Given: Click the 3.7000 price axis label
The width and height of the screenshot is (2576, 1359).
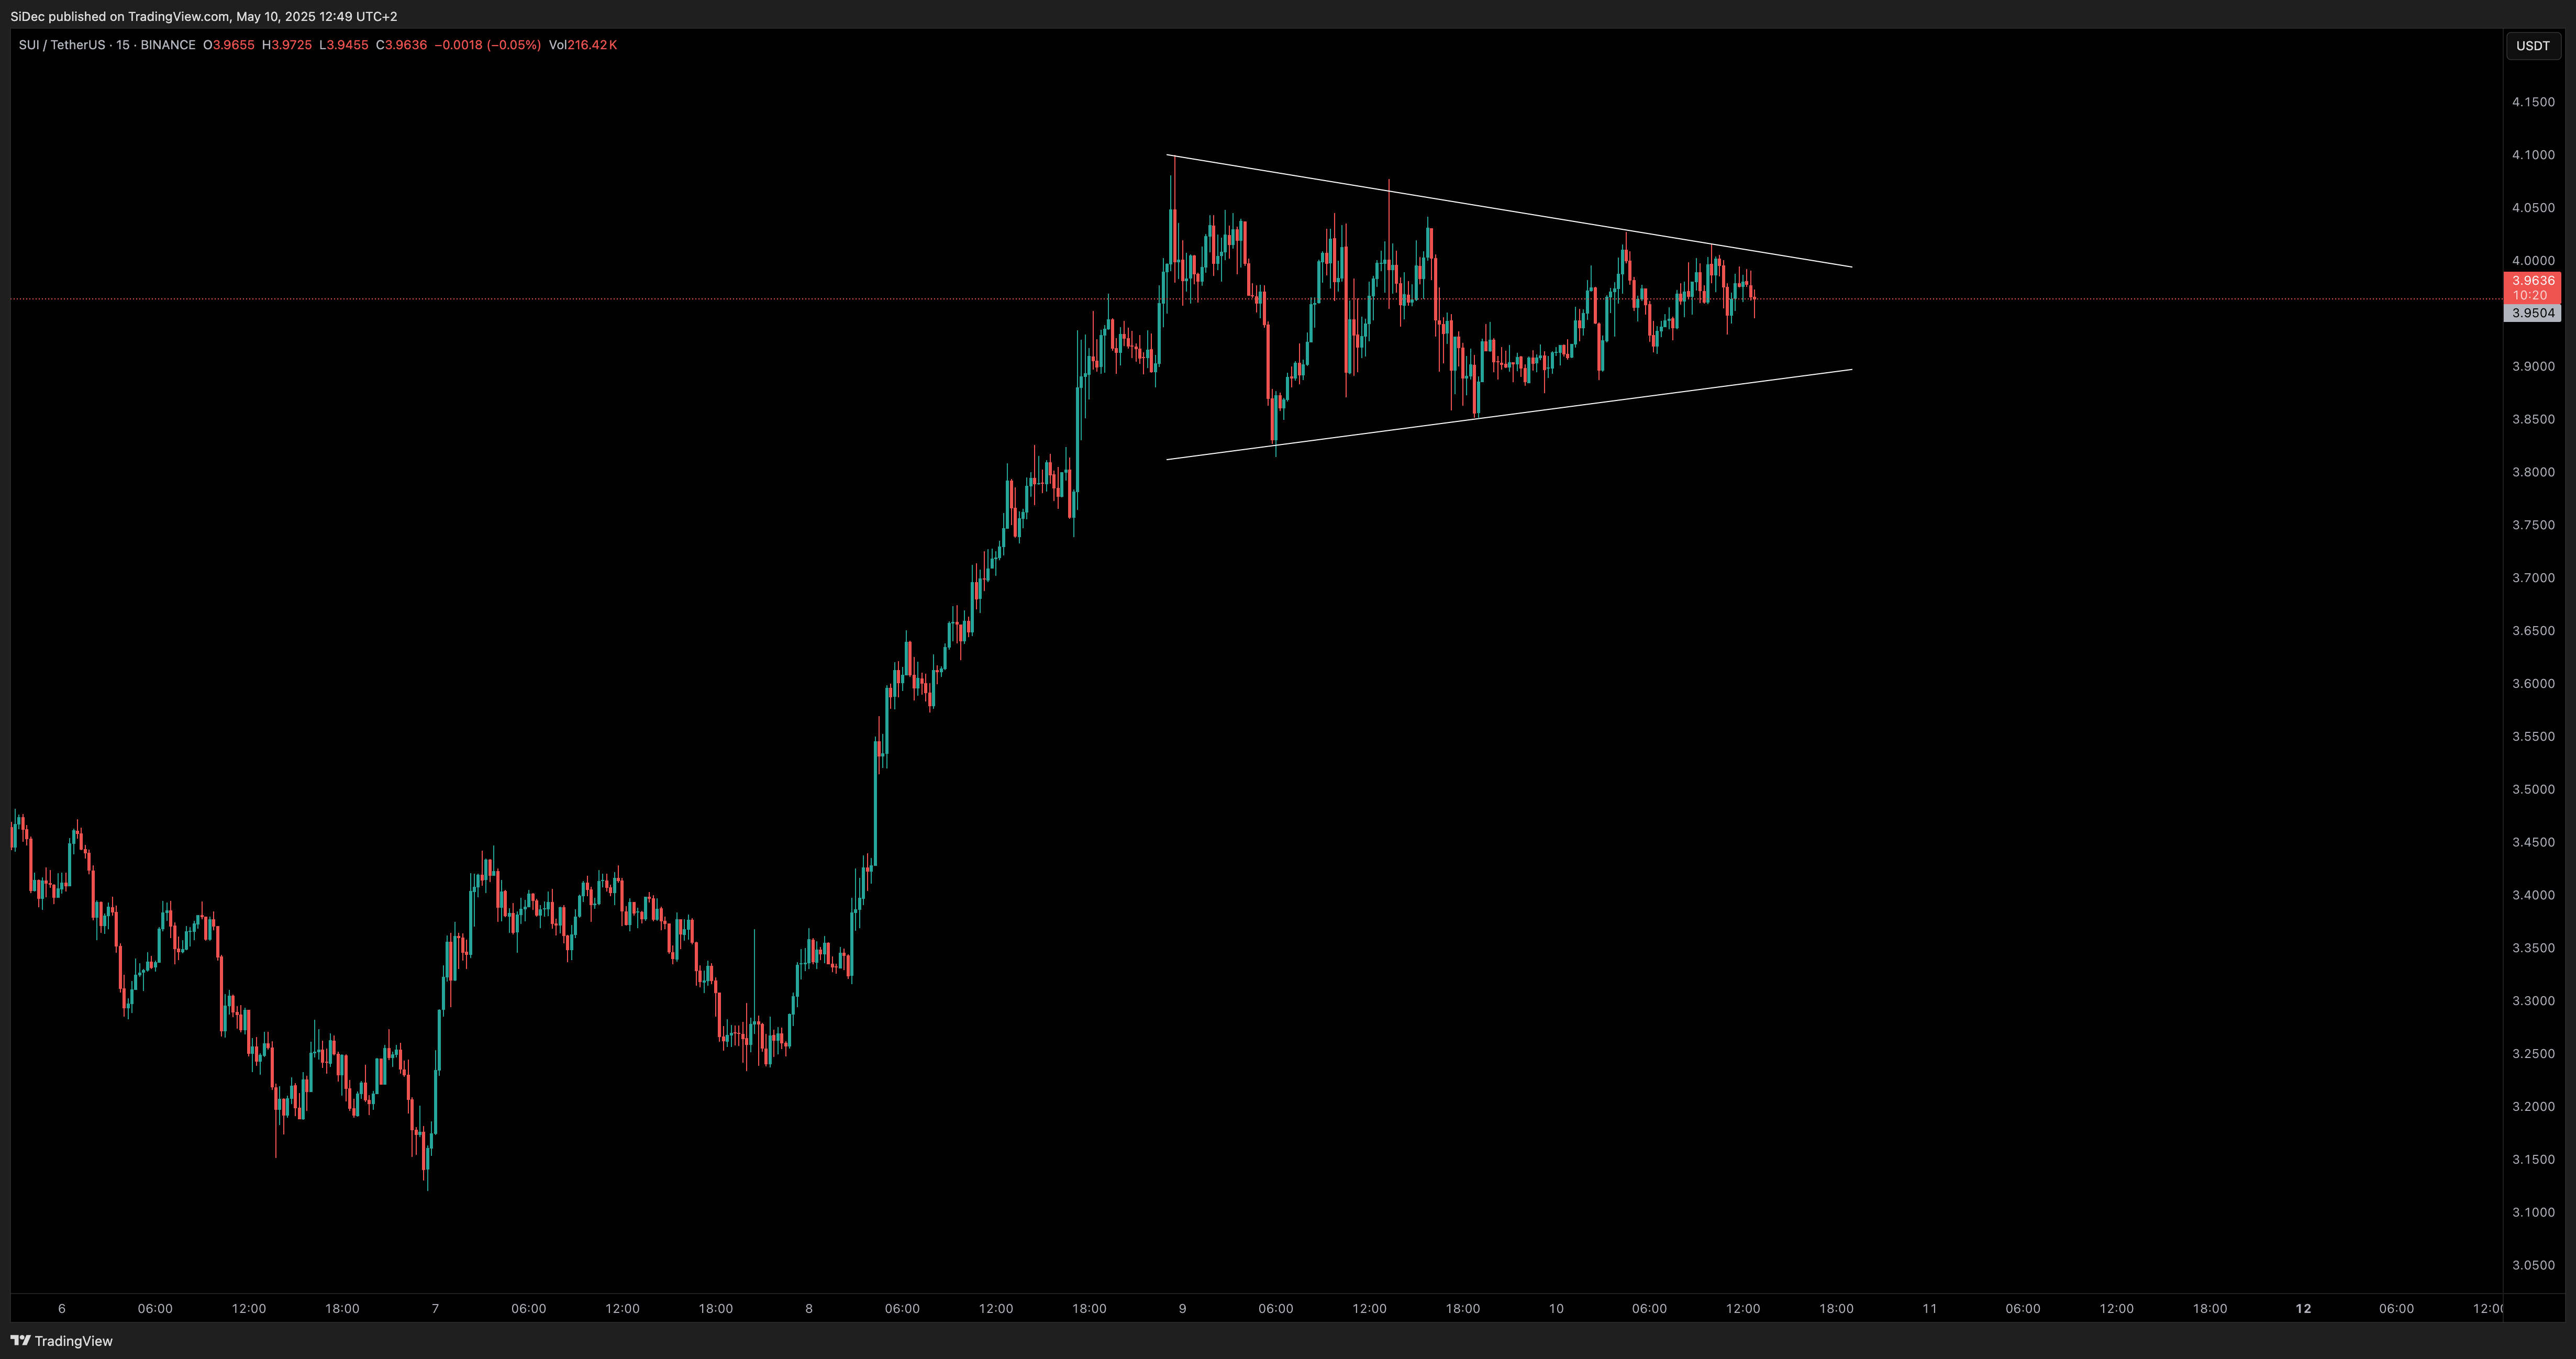Looking at the screenshot, I should click(x=2533, y=578).
